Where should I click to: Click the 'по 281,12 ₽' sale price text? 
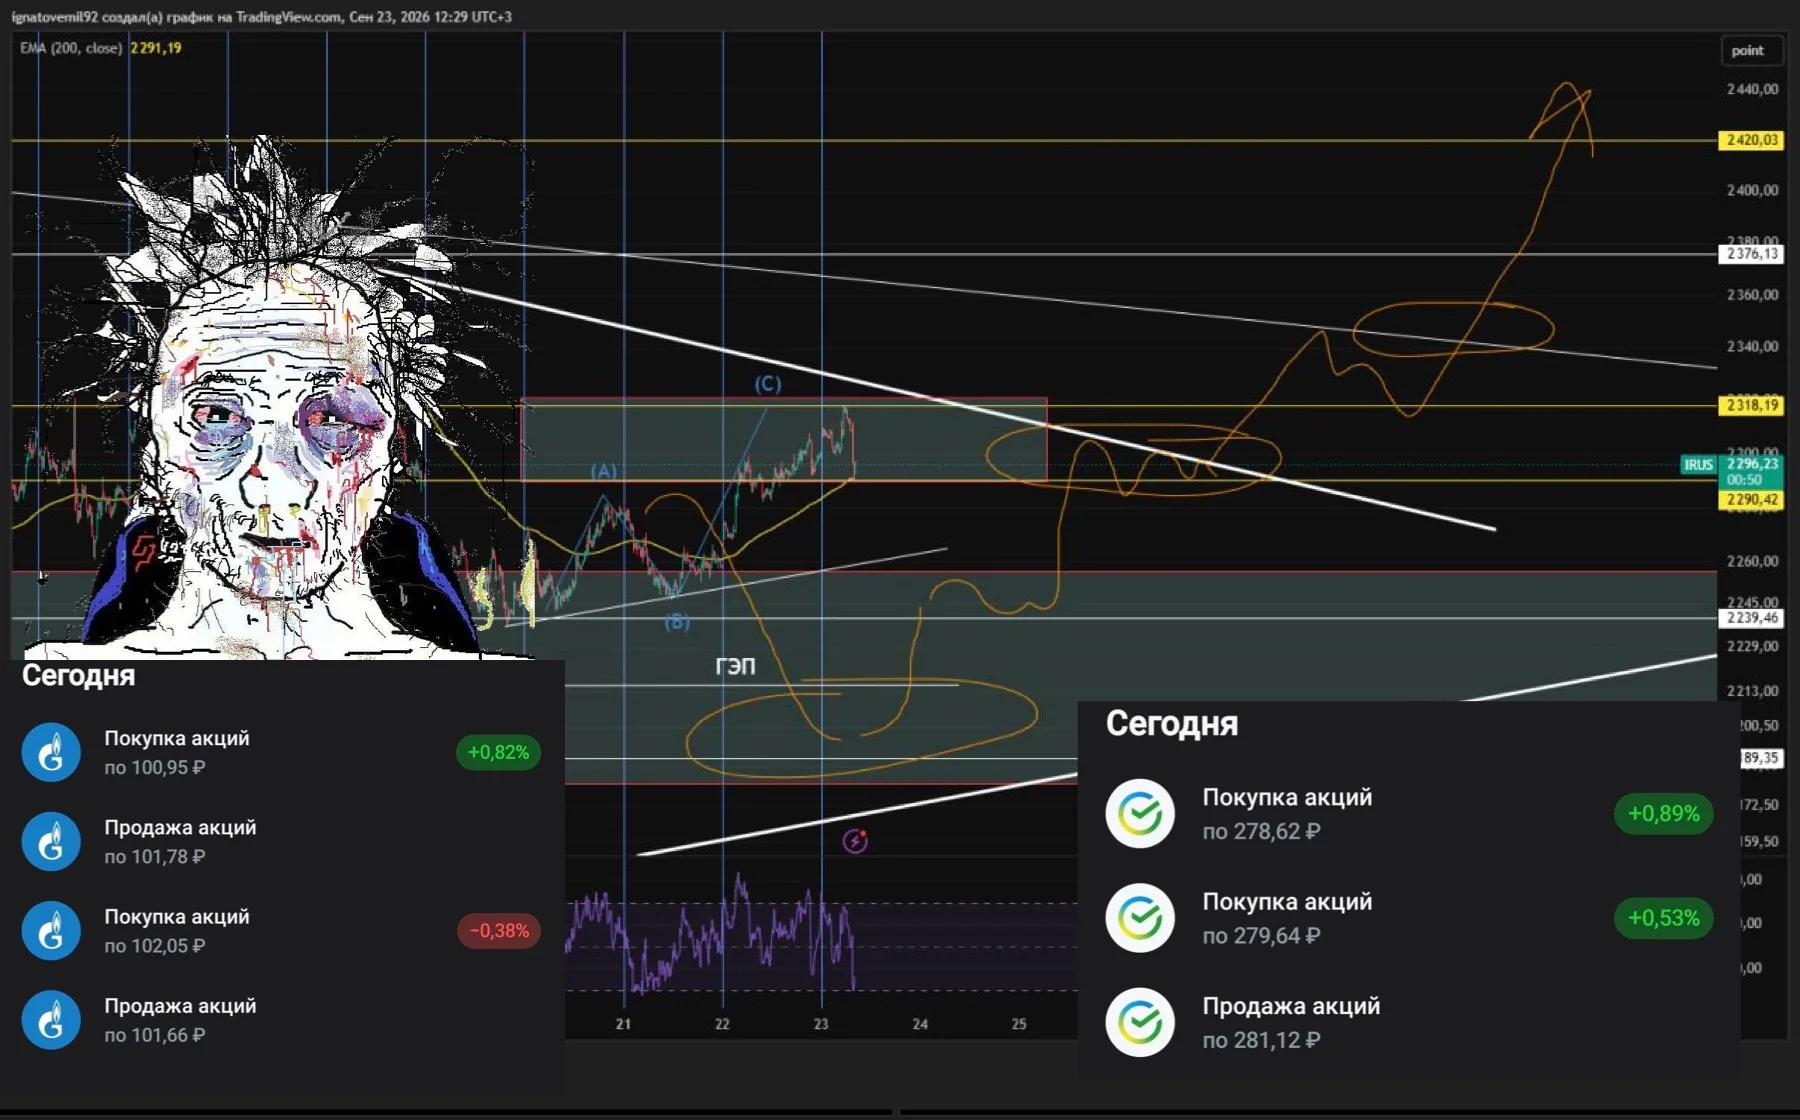pyautogui.click(x=1261, y=1041)
